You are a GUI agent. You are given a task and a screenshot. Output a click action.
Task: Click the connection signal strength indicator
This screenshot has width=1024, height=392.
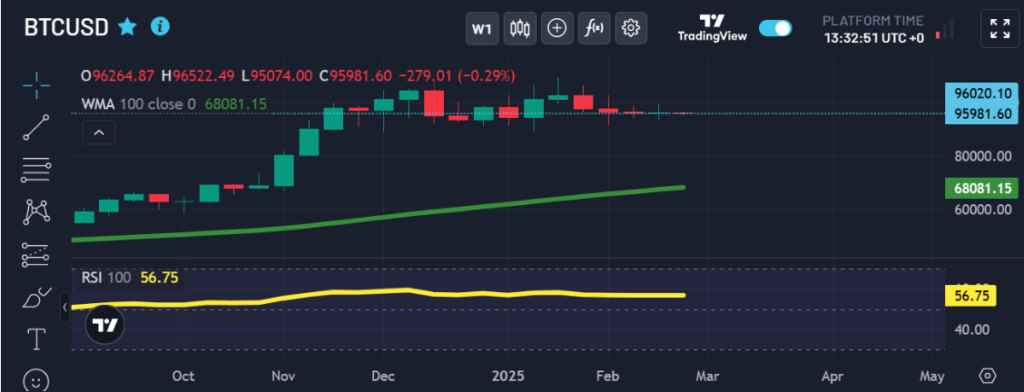coord(945,28)
